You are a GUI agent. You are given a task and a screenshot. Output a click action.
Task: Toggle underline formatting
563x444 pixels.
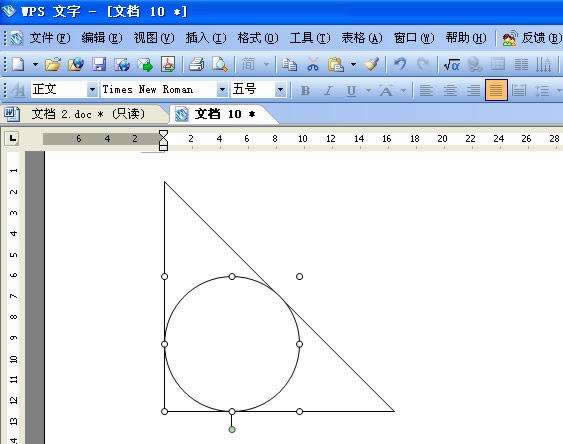(x=351, y=90)
